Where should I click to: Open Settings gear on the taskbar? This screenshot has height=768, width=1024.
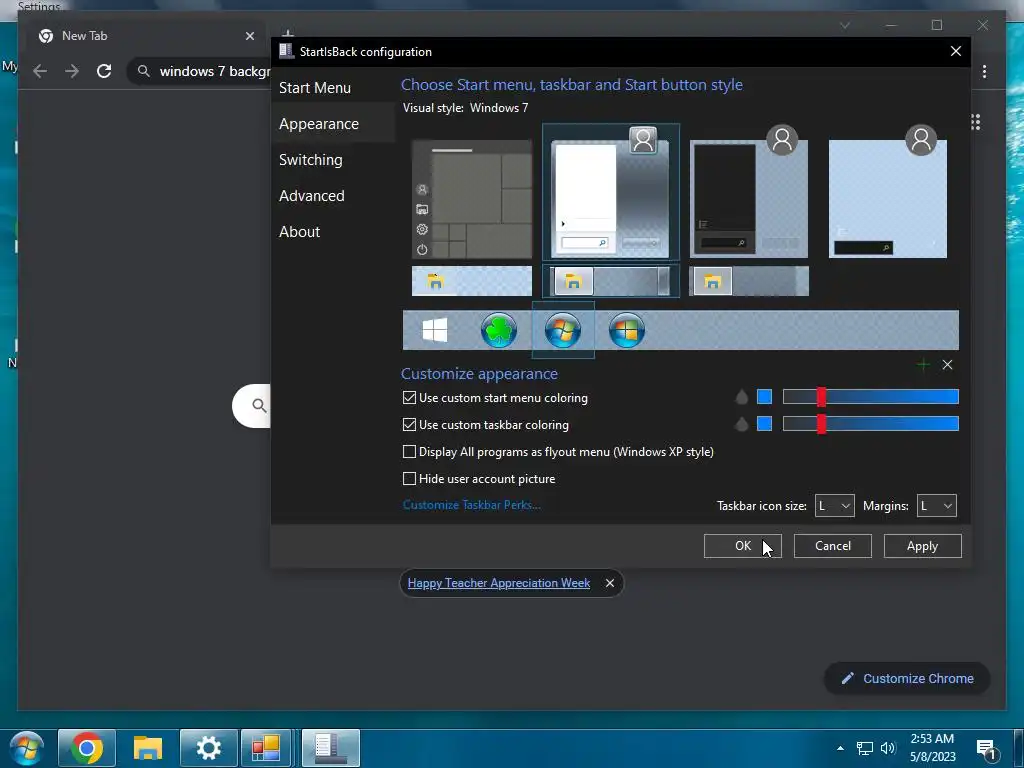(208, 748)
